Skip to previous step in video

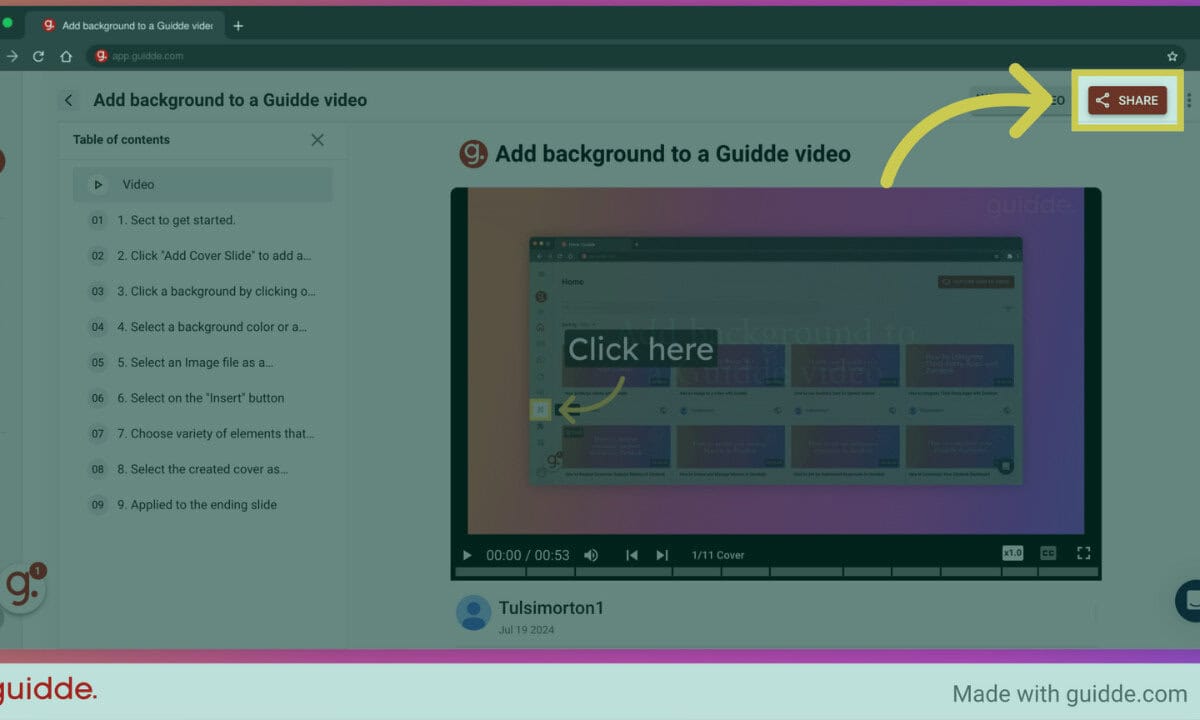tap(632, 555)
